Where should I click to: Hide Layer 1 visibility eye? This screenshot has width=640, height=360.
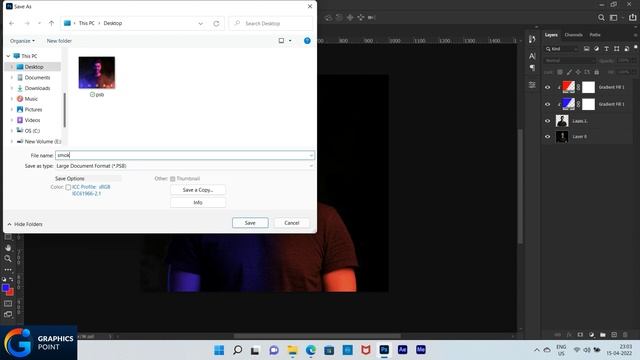point(548,121)
